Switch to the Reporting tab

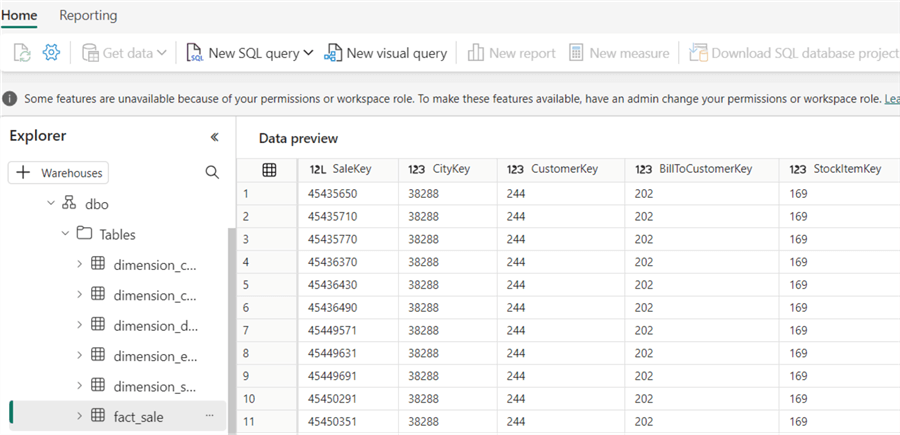click(x=88, y=15)
